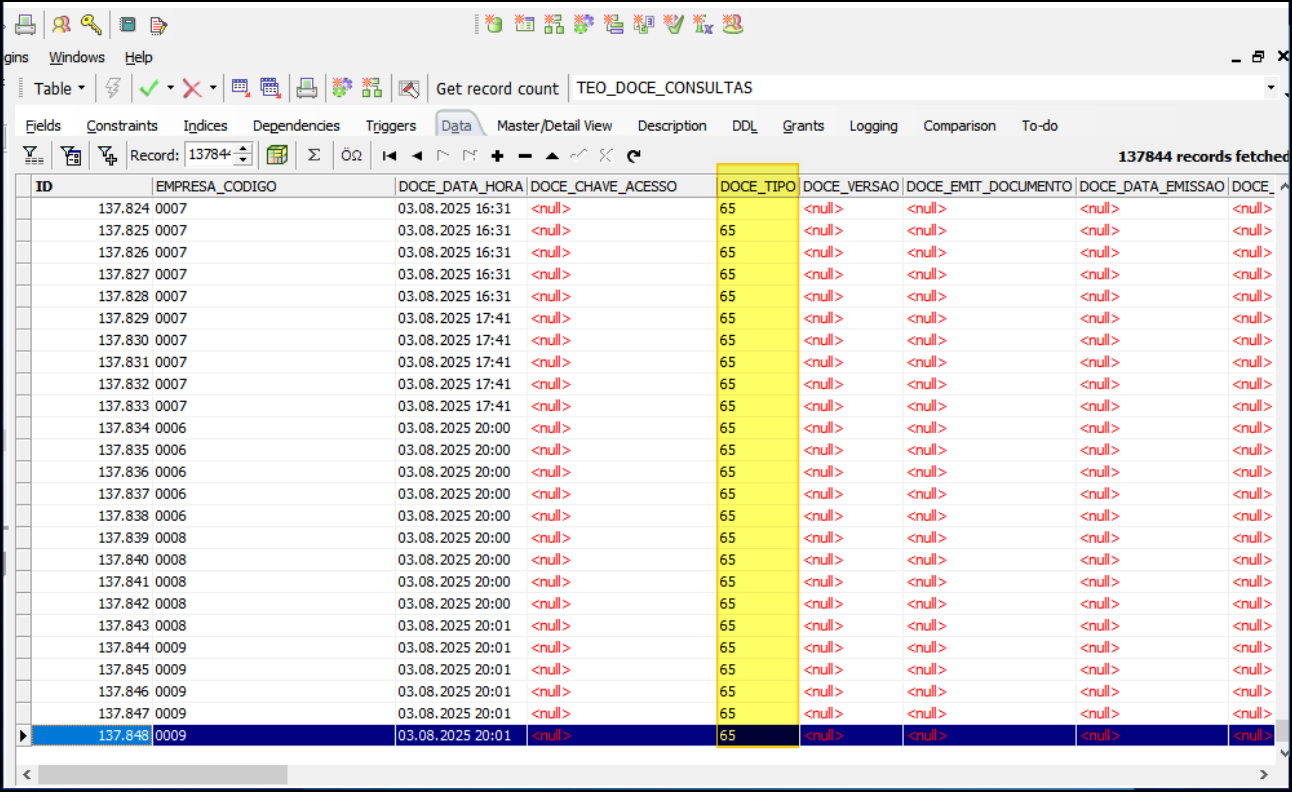Click into the Record number input field
Viewport: 1292px width, 792px height.
(209, 155)
